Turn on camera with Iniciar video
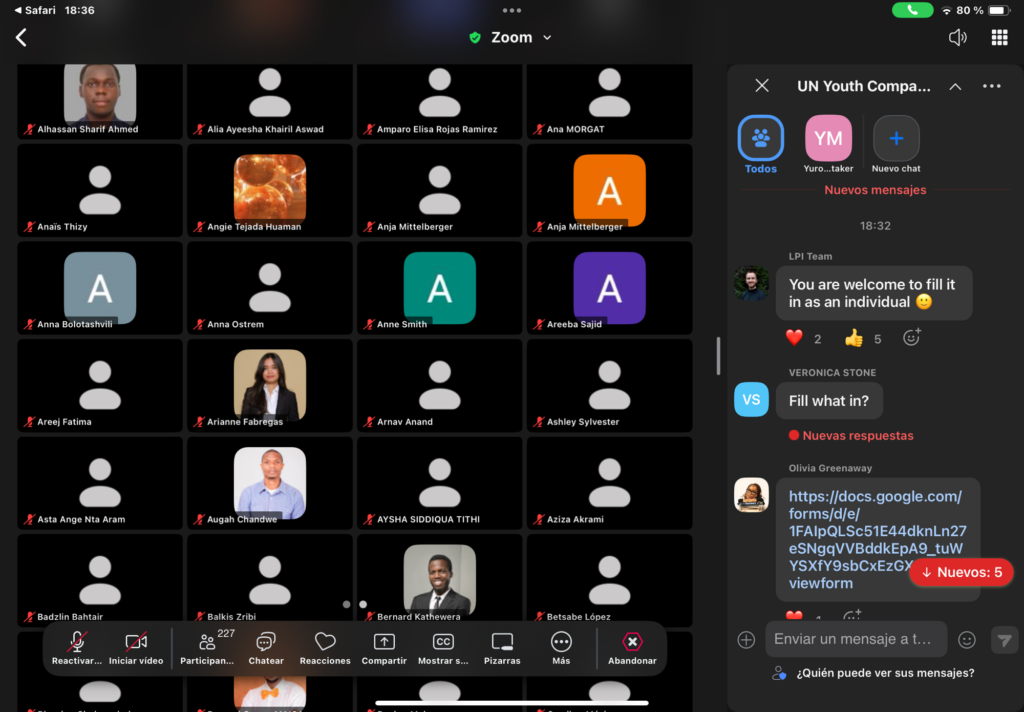Image resolution: width=1024 pixels, height=712 pixels. [x=136, y=643]
